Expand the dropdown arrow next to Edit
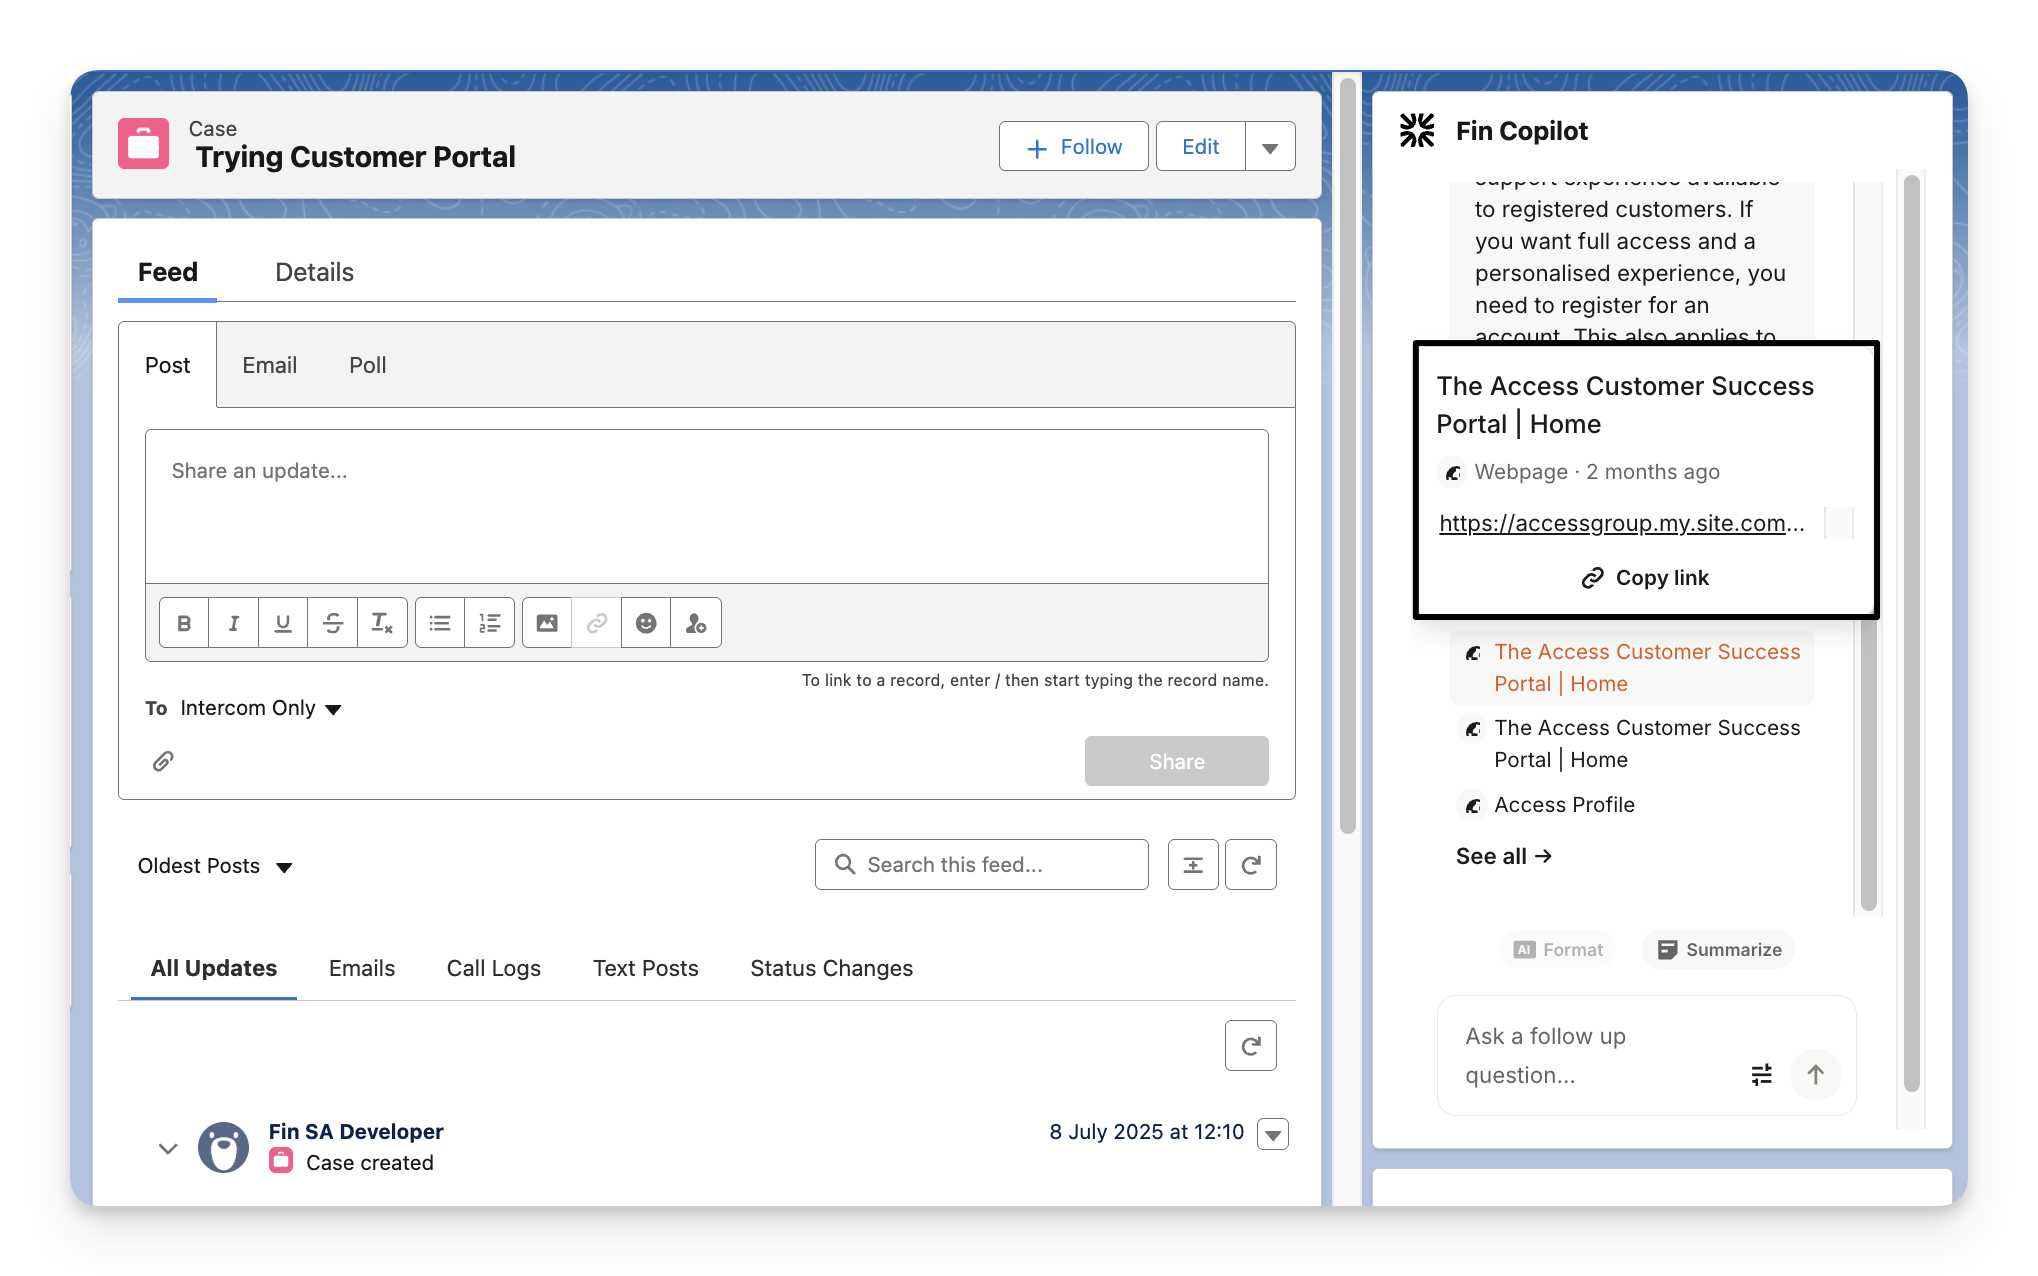 pyautogui.click(x=1270, y=147)
